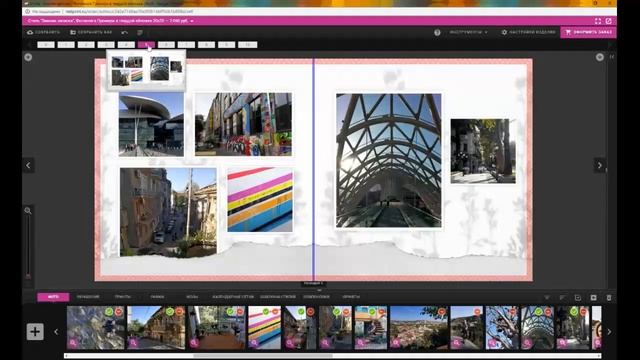Viewport: 640px width, 360px height.
Task: Select the colorful stripes photo on page
Action: pos(260,200)
